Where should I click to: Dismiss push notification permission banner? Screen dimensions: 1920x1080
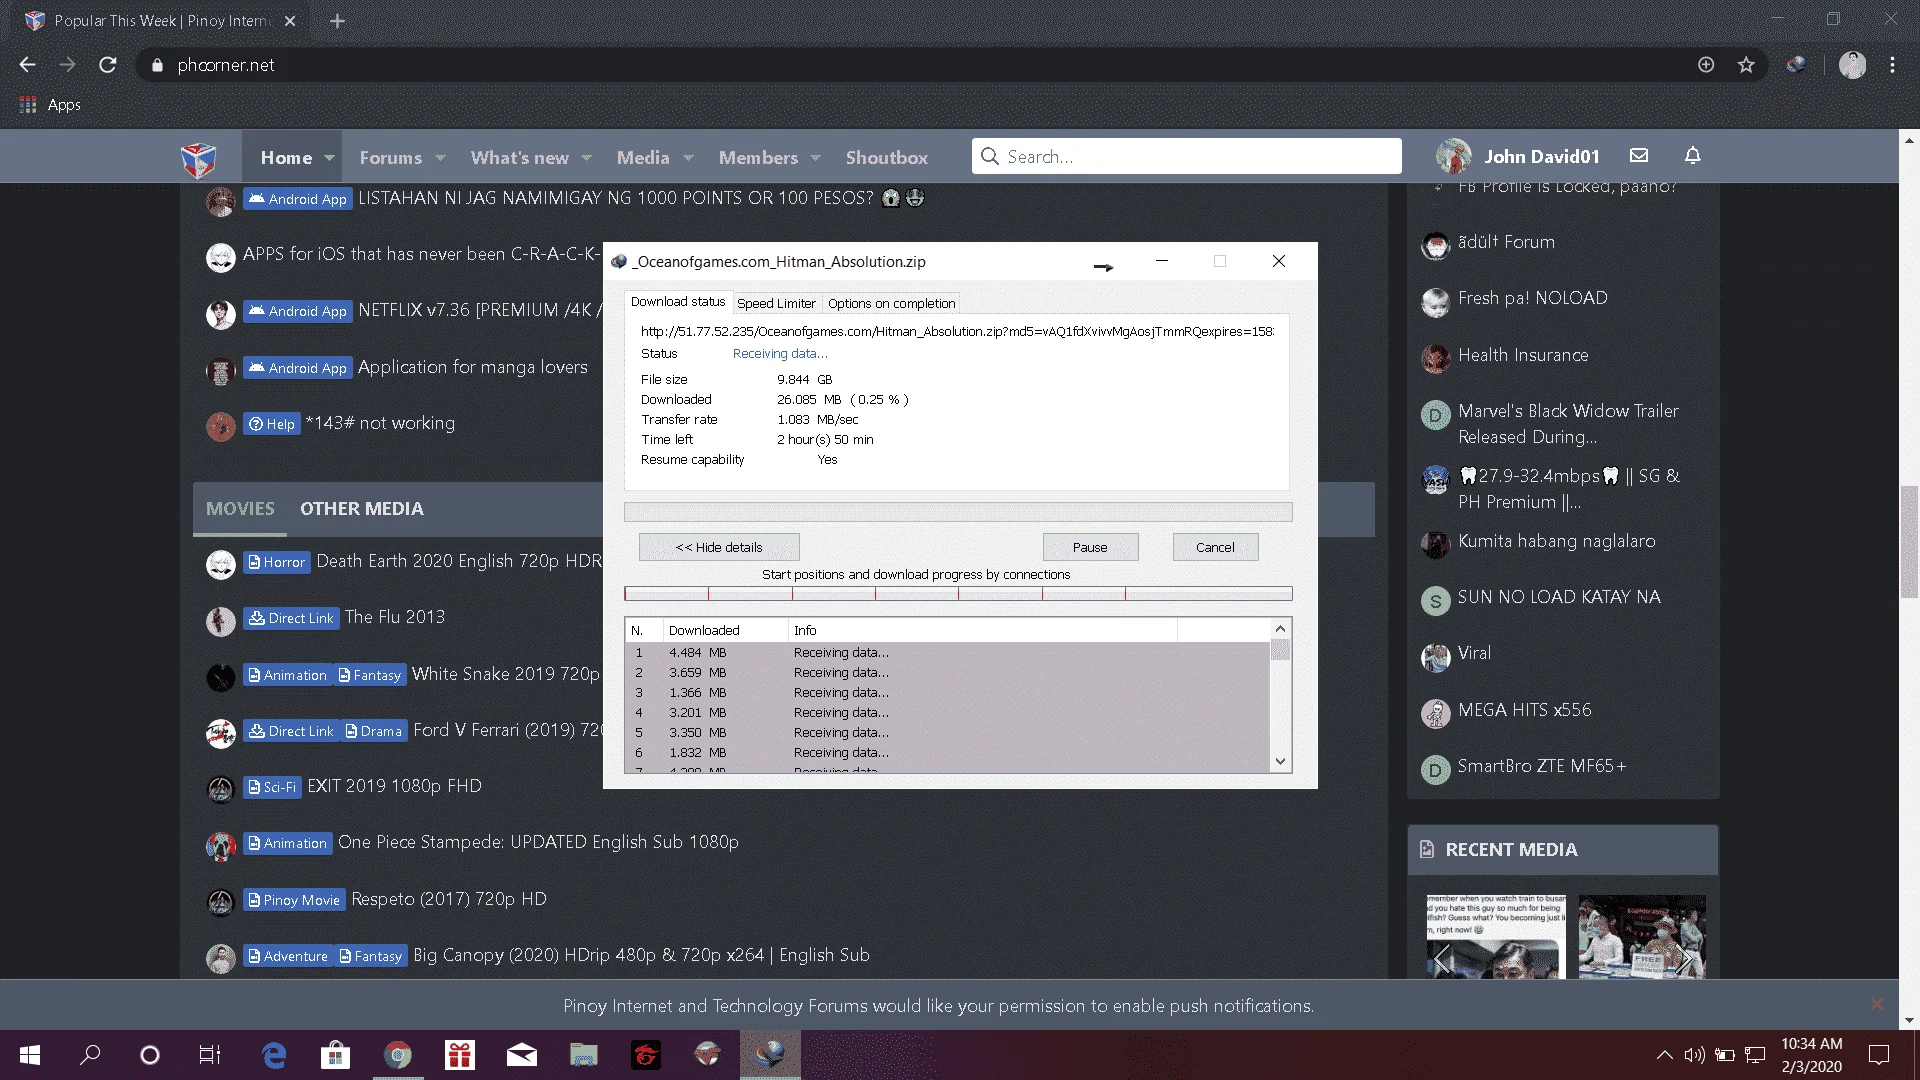pyautogui.click(x=1877, y=1004)
